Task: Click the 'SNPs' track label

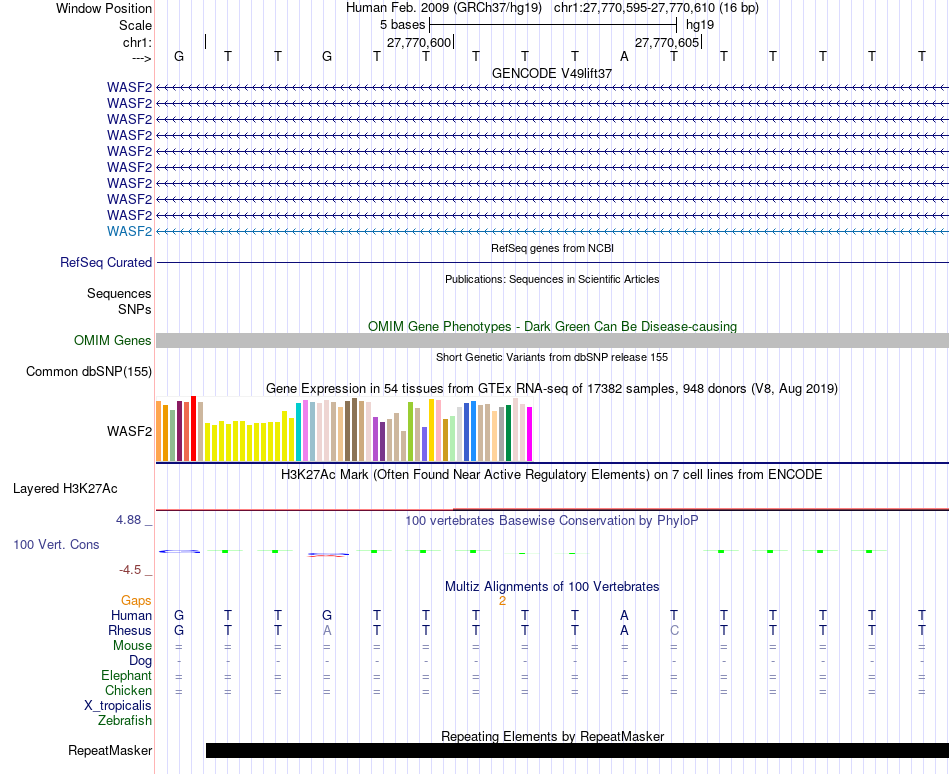Action: click(135, 309)
